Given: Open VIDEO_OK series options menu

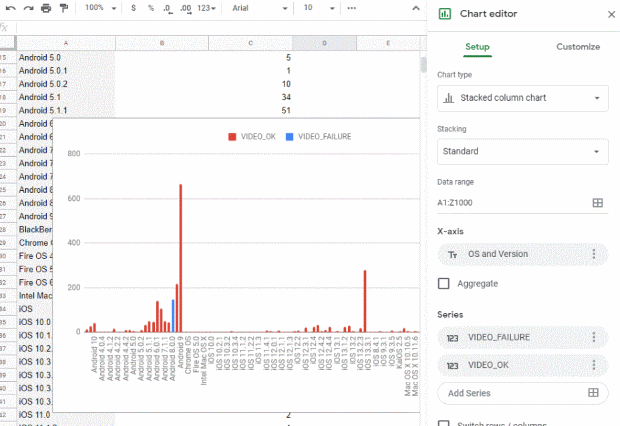Looking at the screenshot, I should click(594, 365).
